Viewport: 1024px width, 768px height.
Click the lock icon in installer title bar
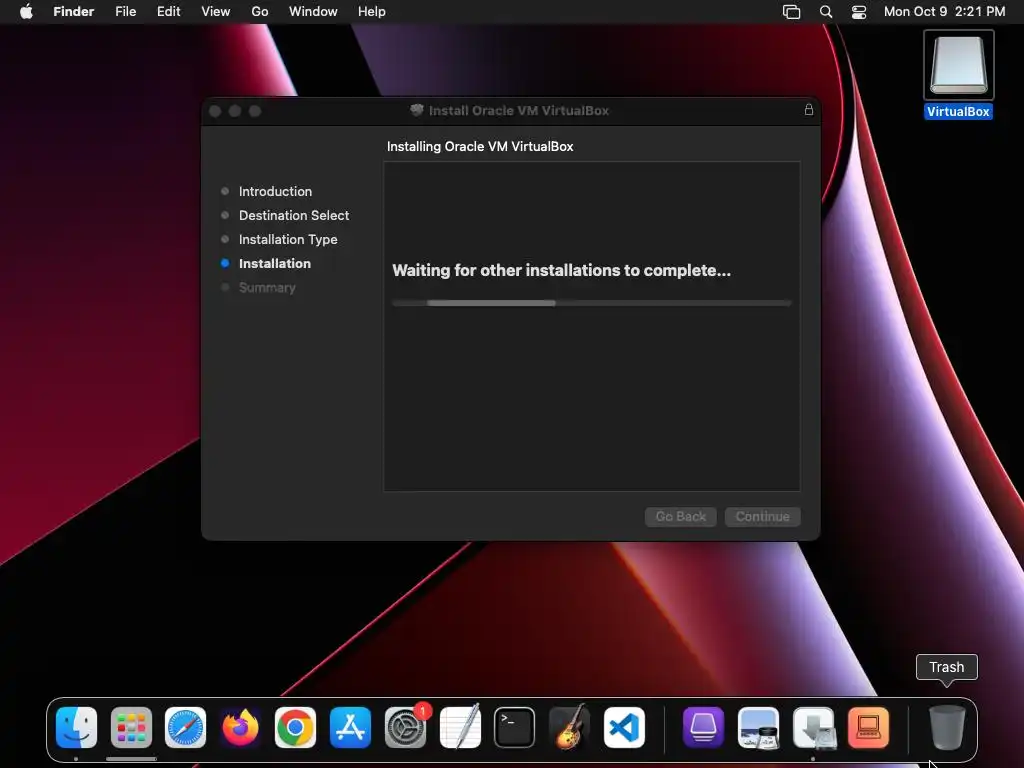click(x=808, y=110)
